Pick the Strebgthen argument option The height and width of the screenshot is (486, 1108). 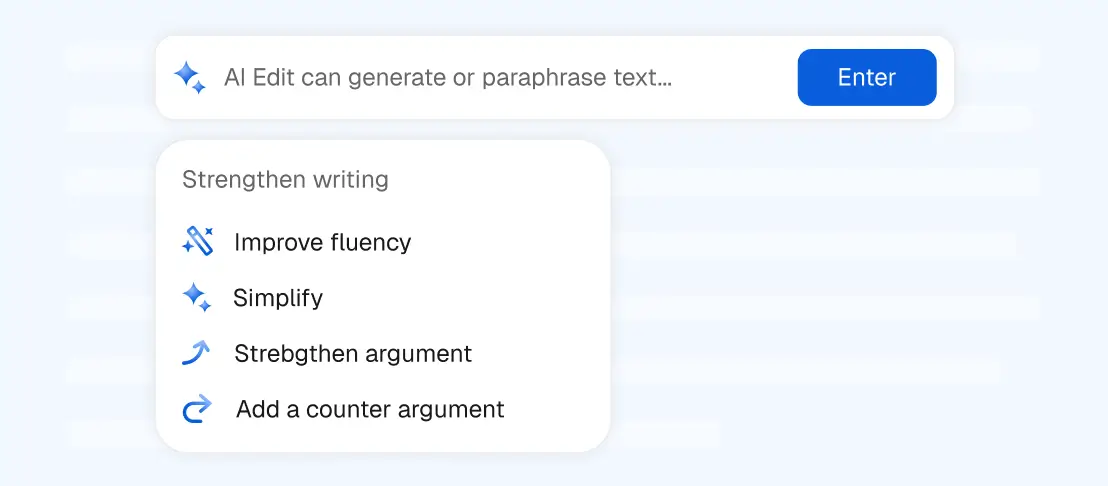point(353,353)
